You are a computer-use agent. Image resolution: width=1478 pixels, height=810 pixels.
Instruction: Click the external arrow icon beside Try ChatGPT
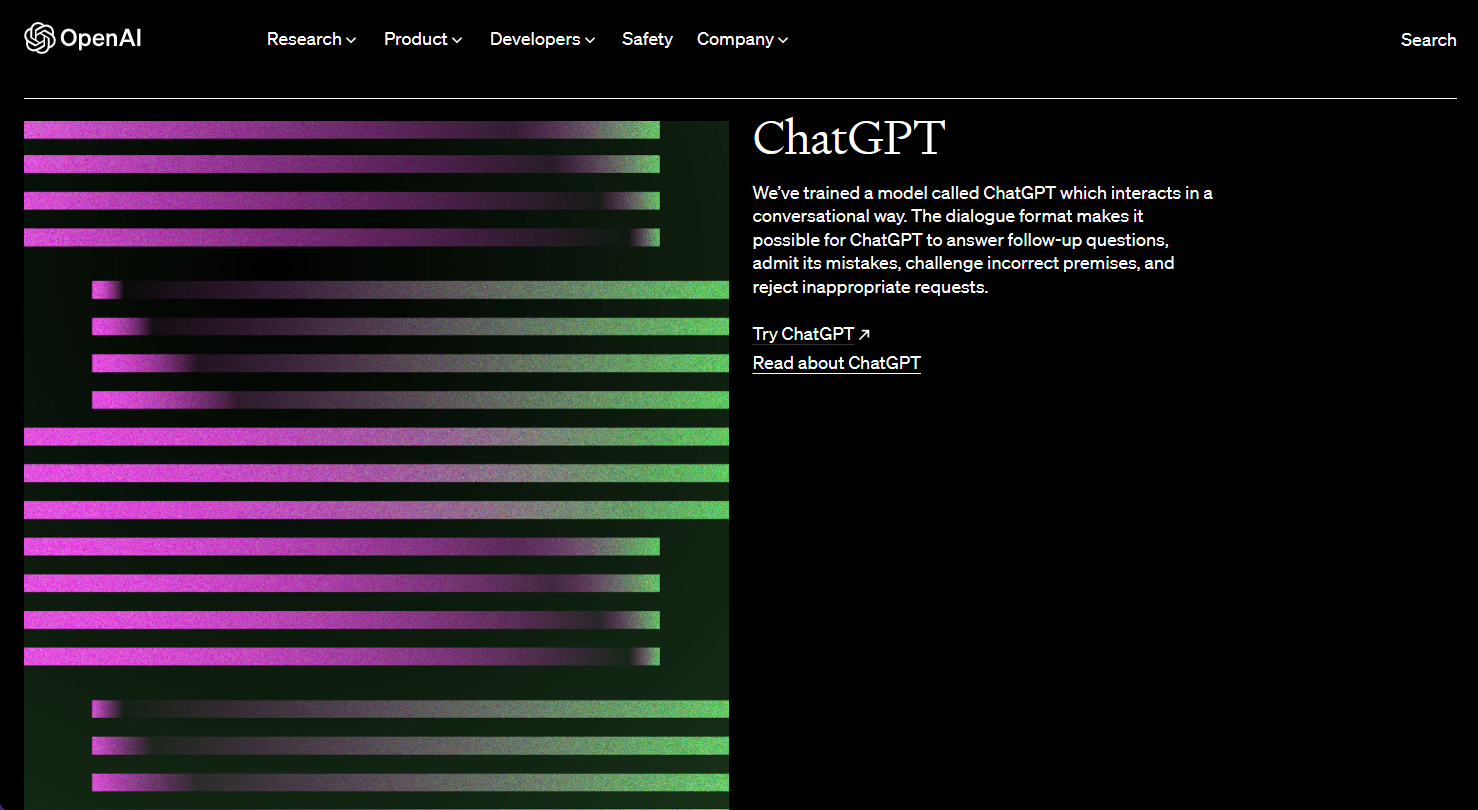click(864, 334)
